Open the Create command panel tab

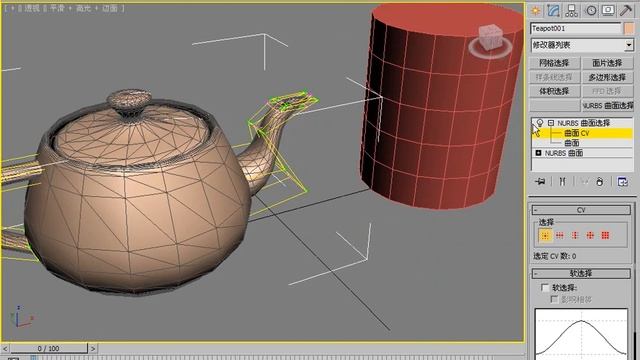click(x=536, y=11)
